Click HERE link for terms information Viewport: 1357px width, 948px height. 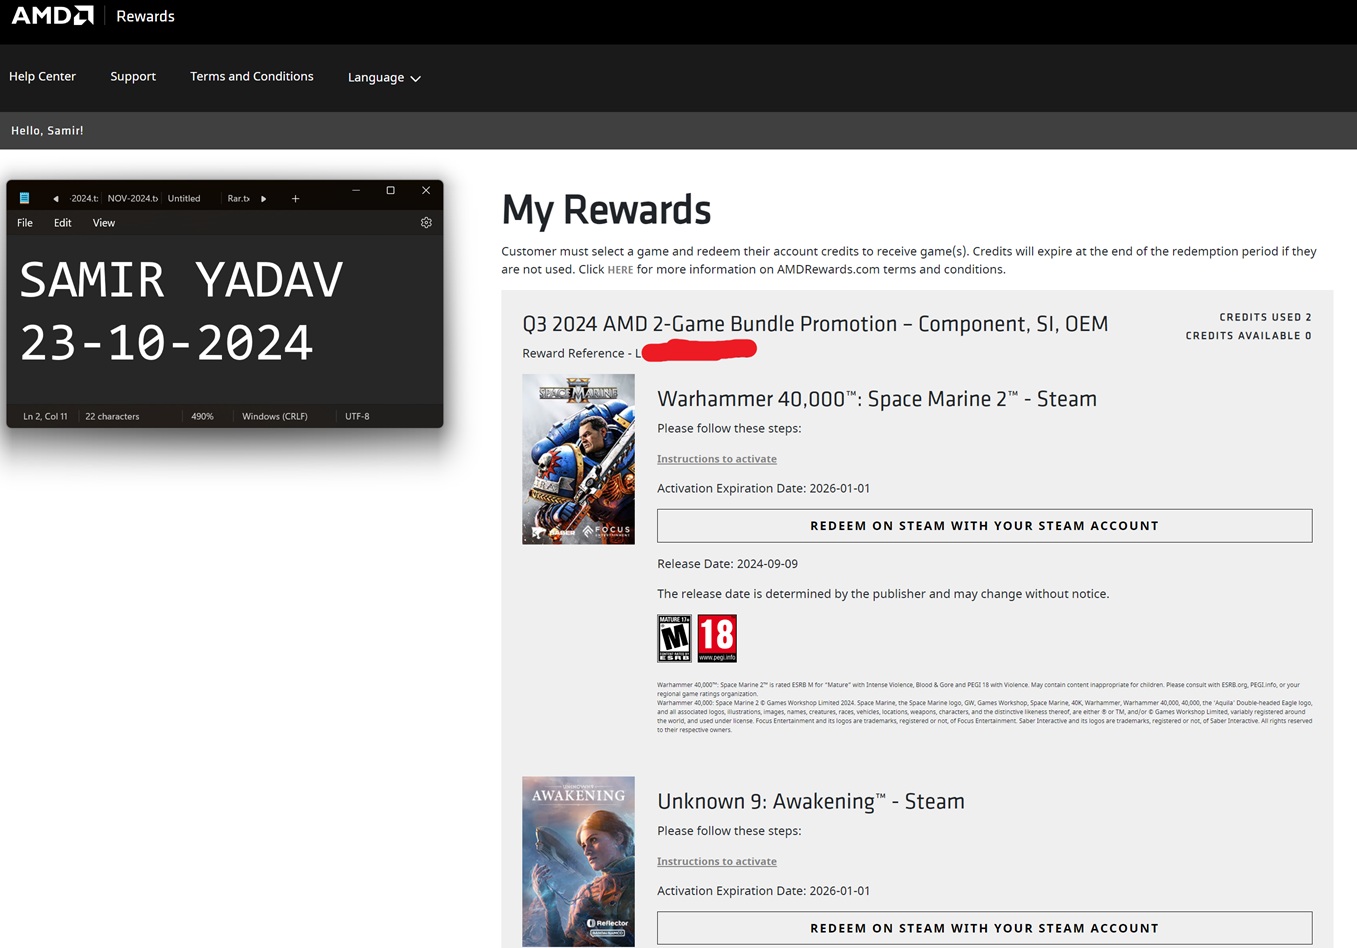pyautogui.click(x=620, y=270)
